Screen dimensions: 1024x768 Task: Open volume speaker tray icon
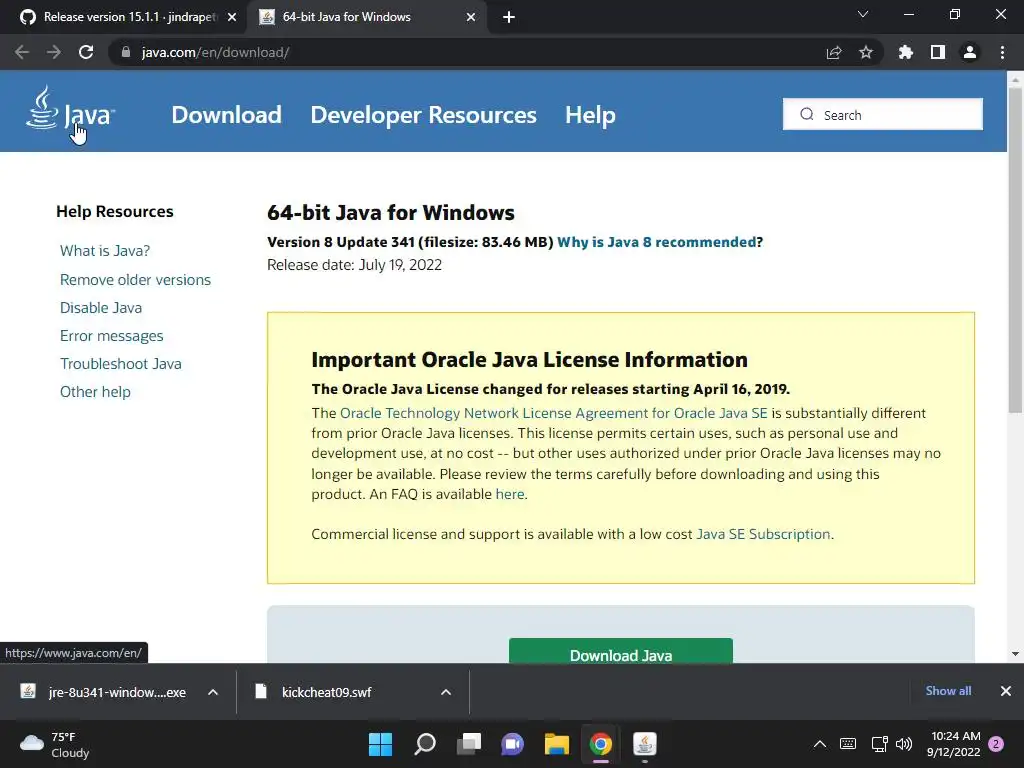[904, 744]
